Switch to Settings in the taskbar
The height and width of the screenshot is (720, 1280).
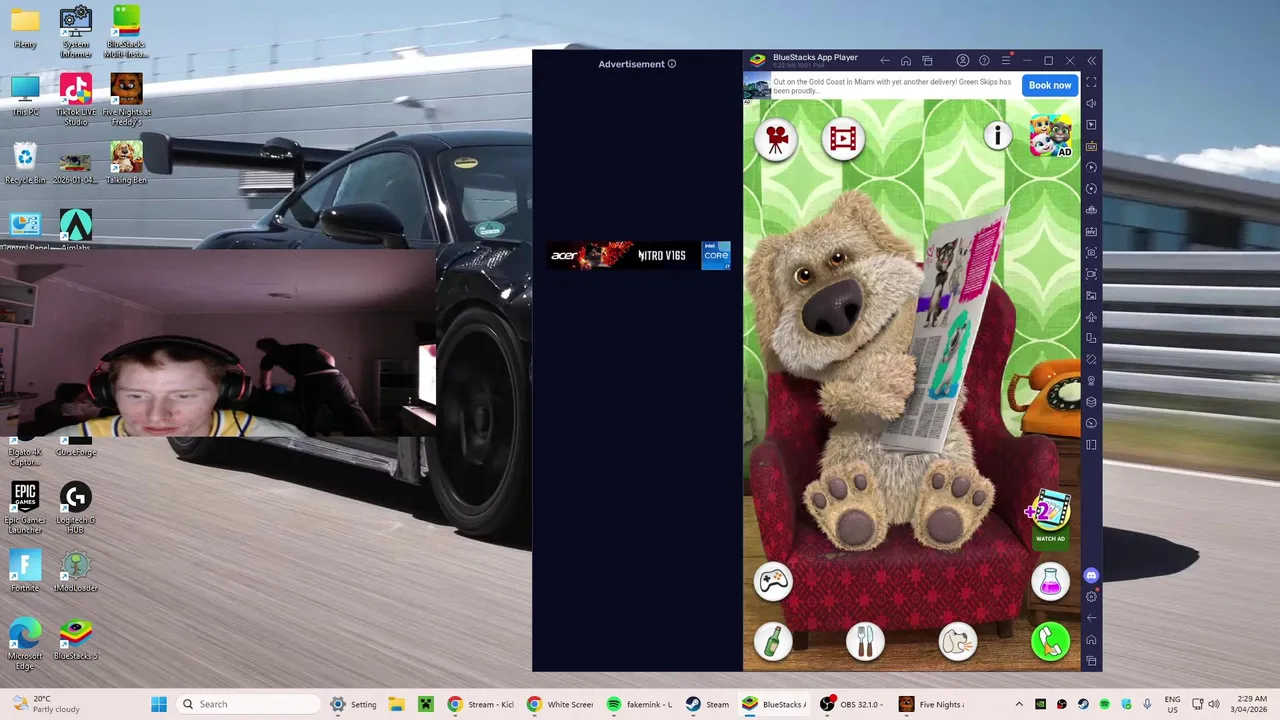click(x=354, y=704)
